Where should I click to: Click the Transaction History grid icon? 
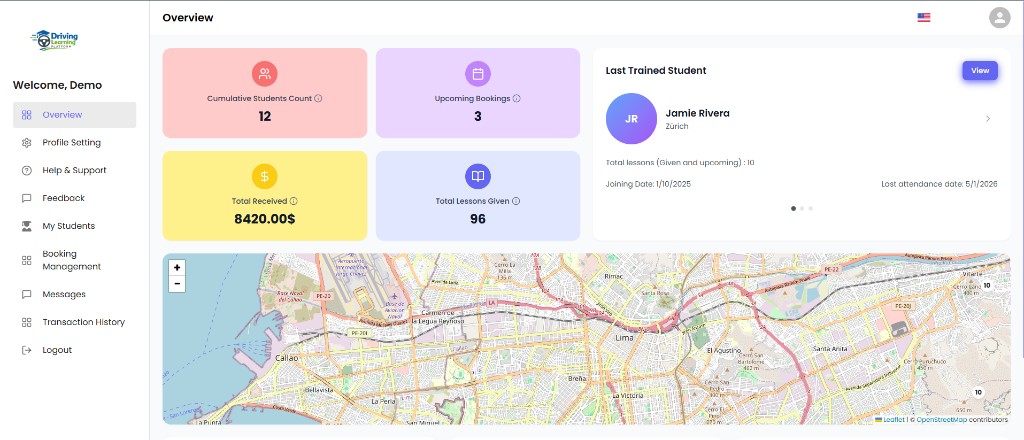[27, 322]
